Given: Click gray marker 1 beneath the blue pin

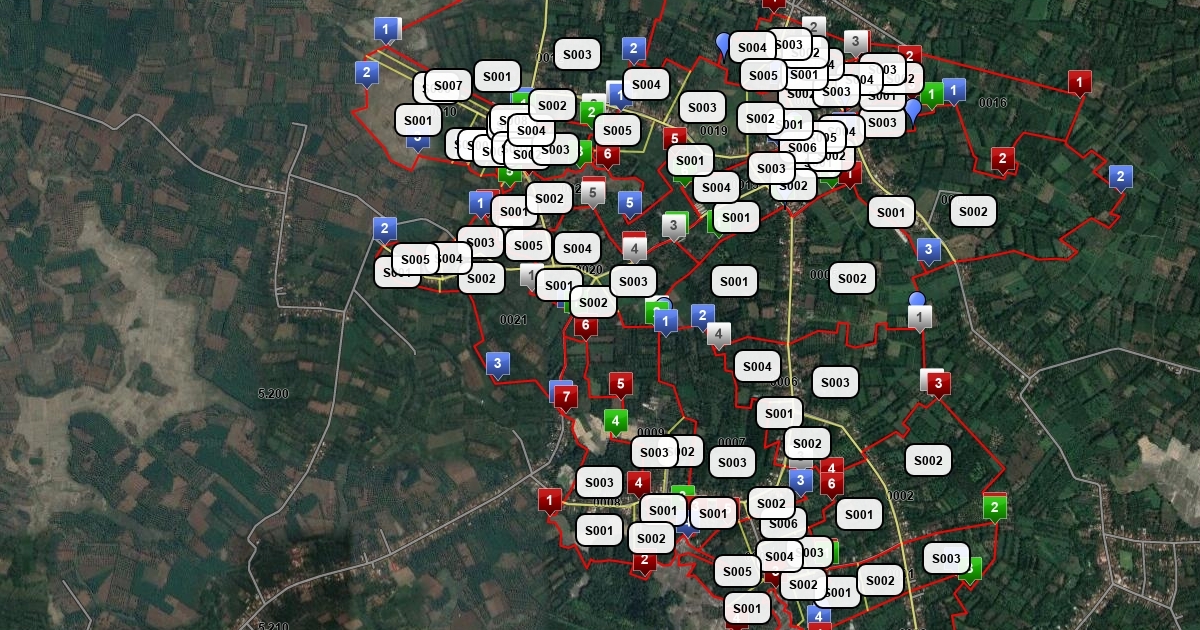Looking at the screenshot, I should pos(920,317).
